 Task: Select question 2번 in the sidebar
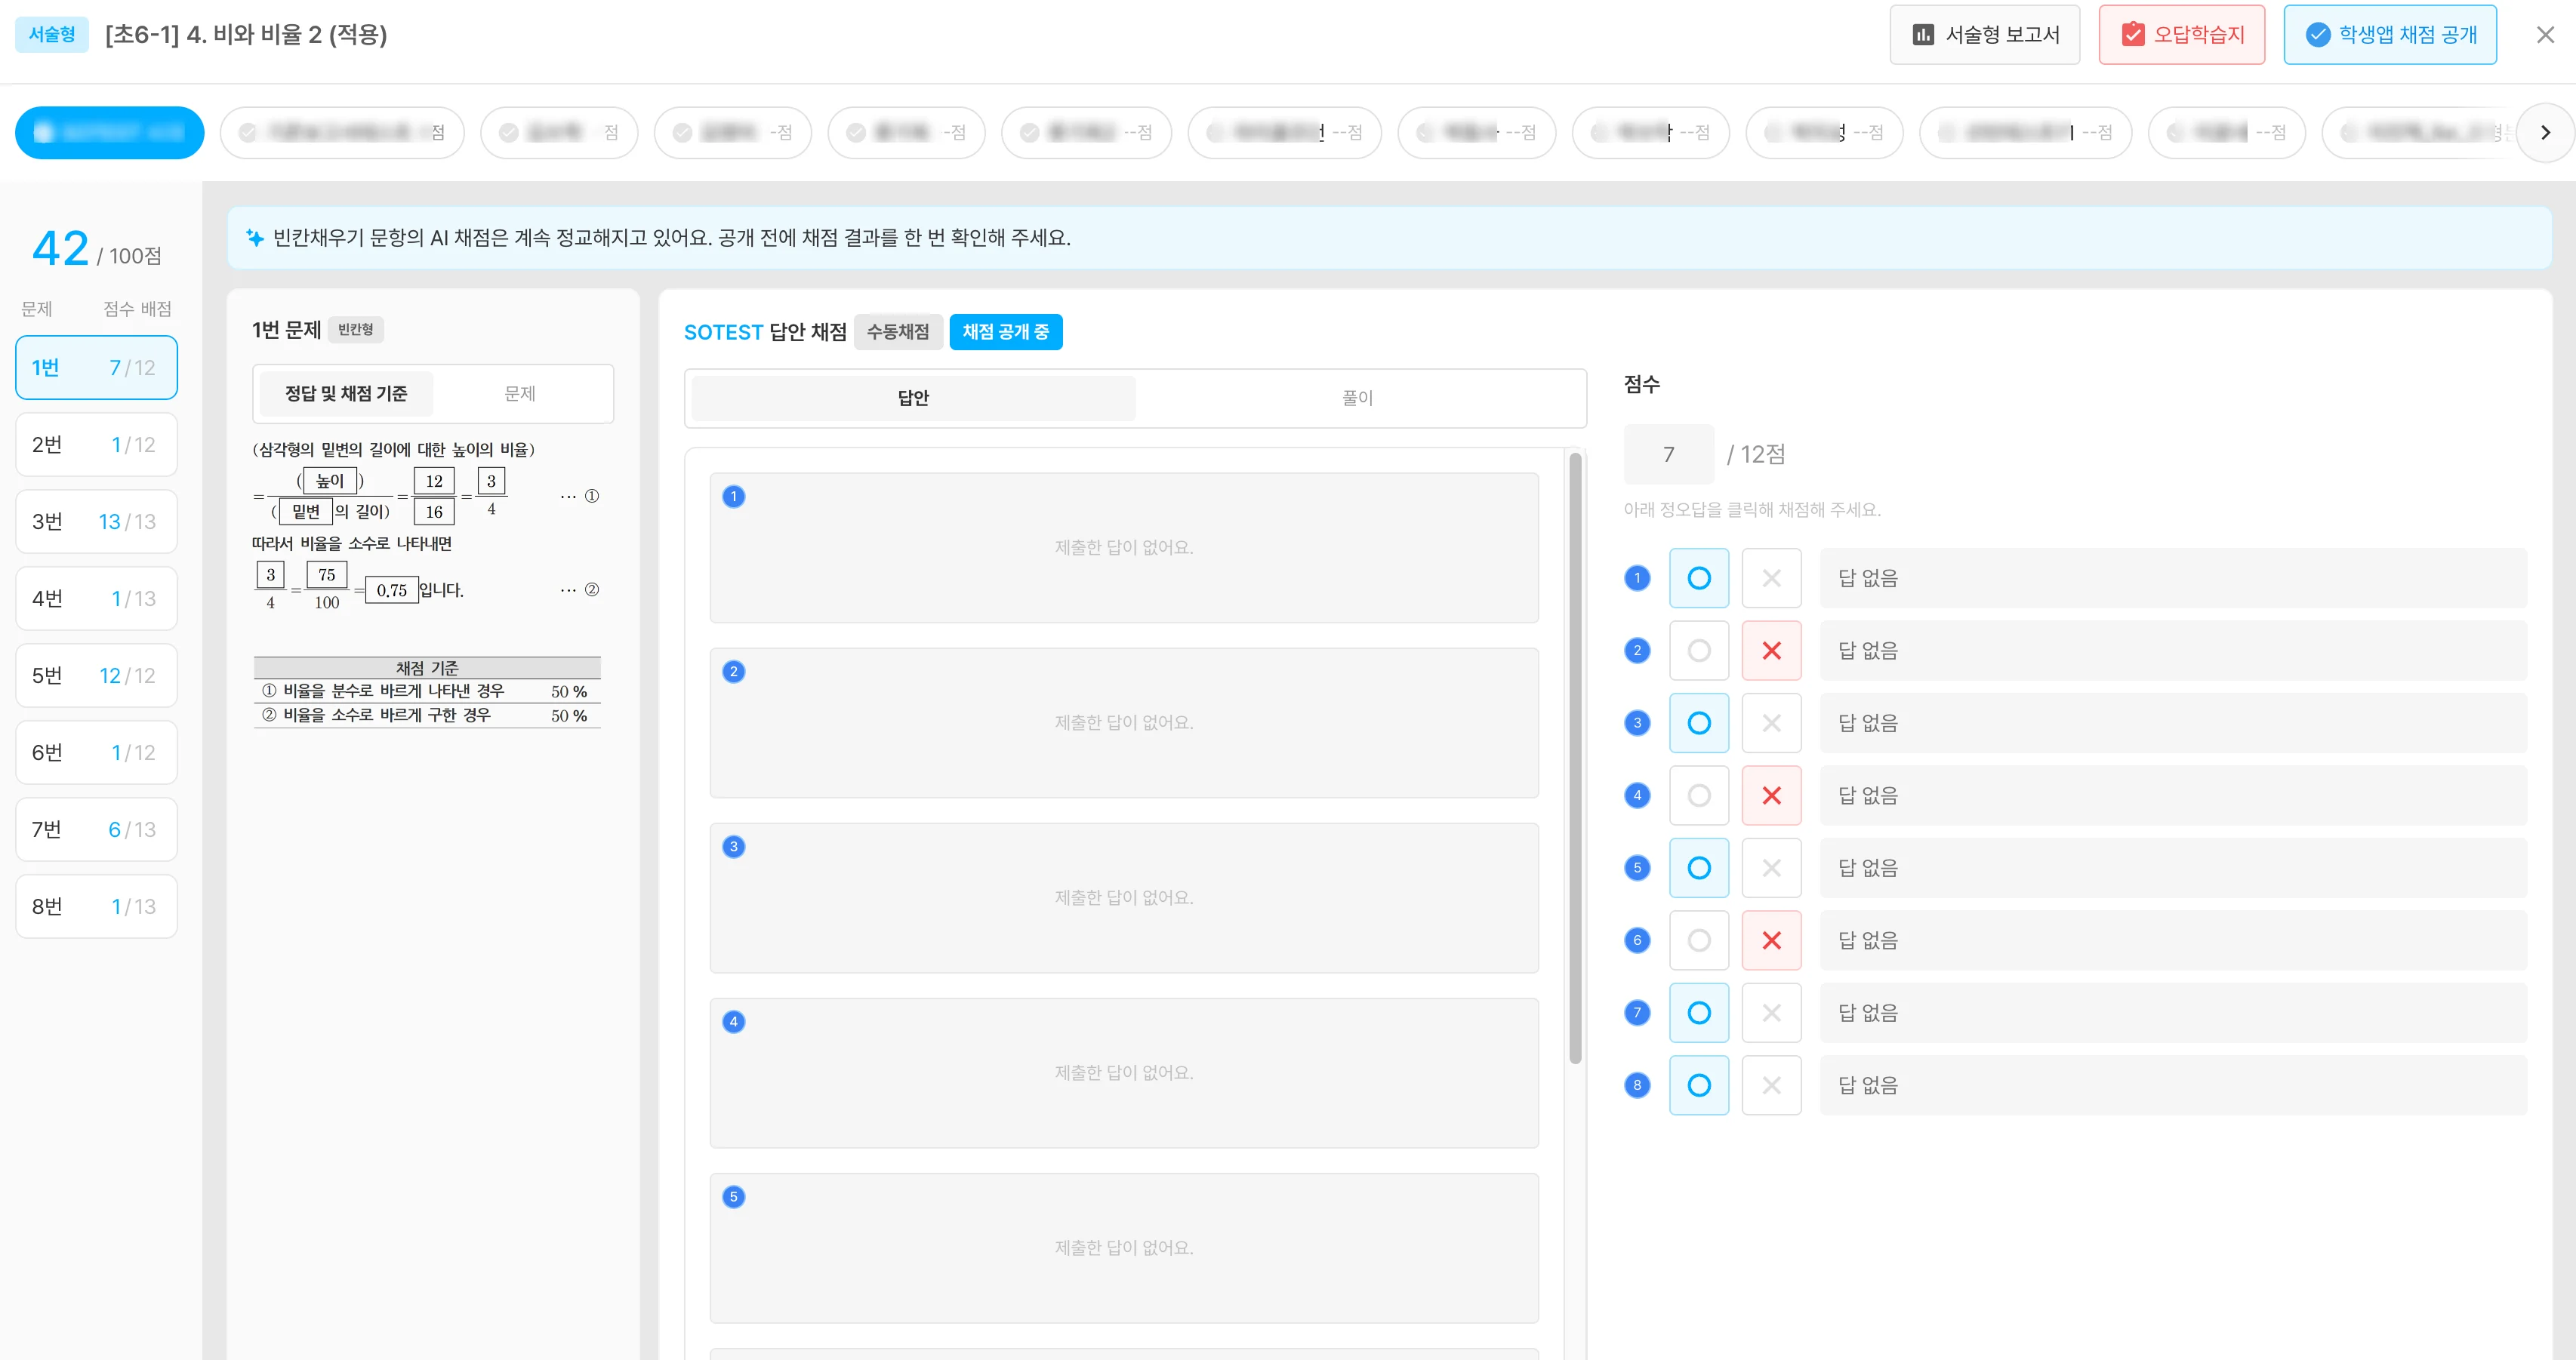coord(97,445)
